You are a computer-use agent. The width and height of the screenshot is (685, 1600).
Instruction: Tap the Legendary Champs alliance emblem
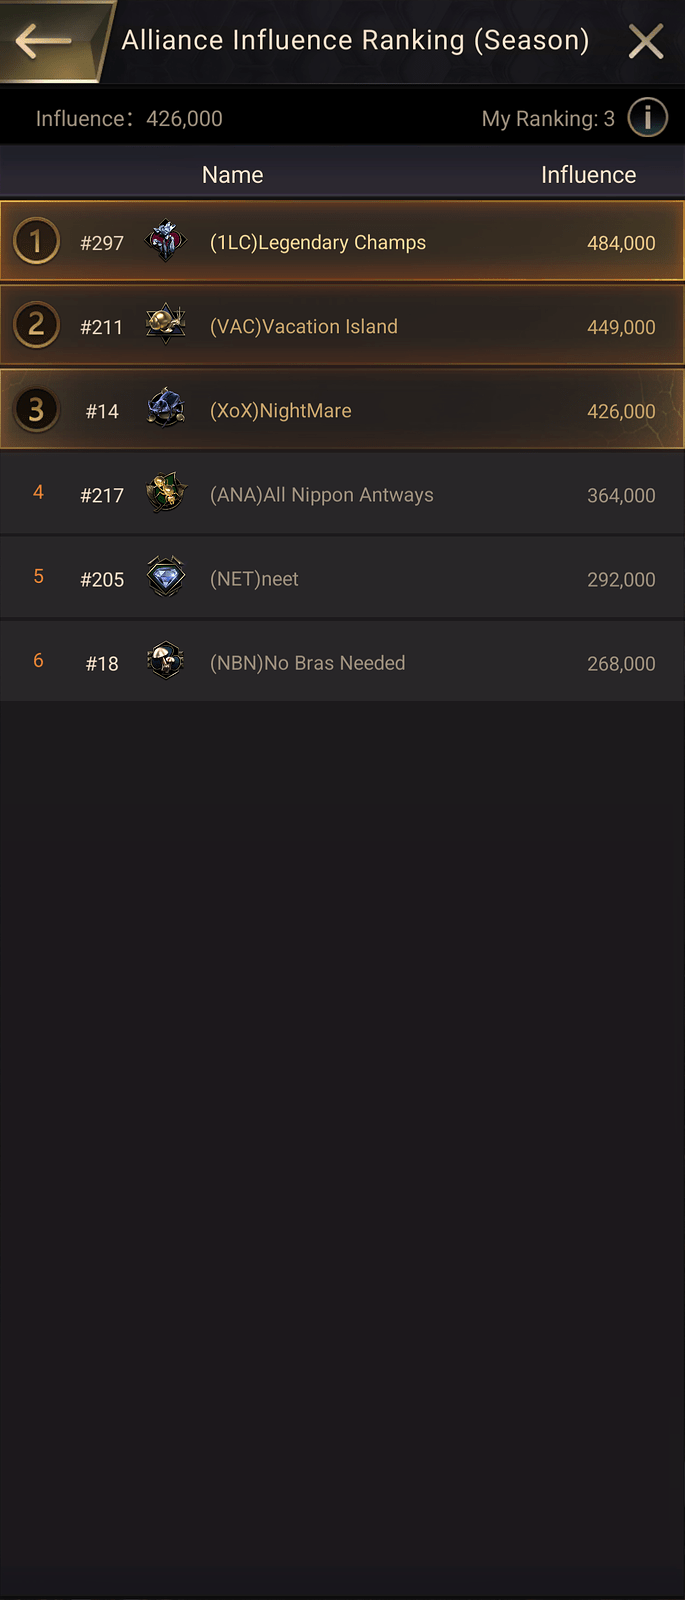[166, 242]
